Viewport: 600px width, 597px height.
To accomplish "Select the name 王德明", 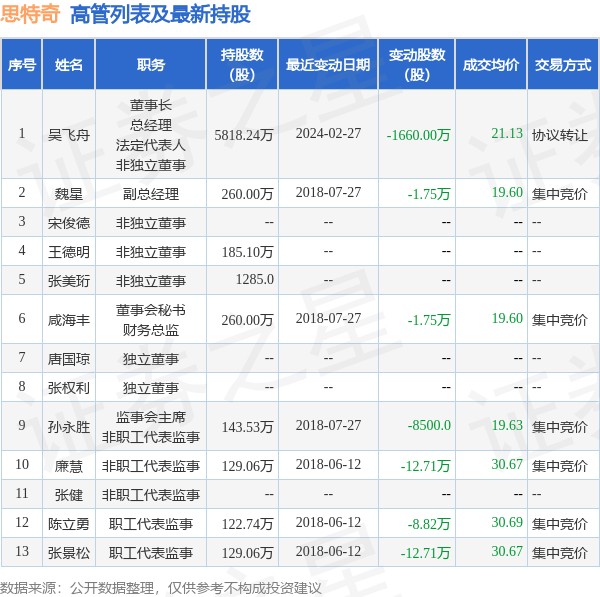I will click(x=68, y=252).
